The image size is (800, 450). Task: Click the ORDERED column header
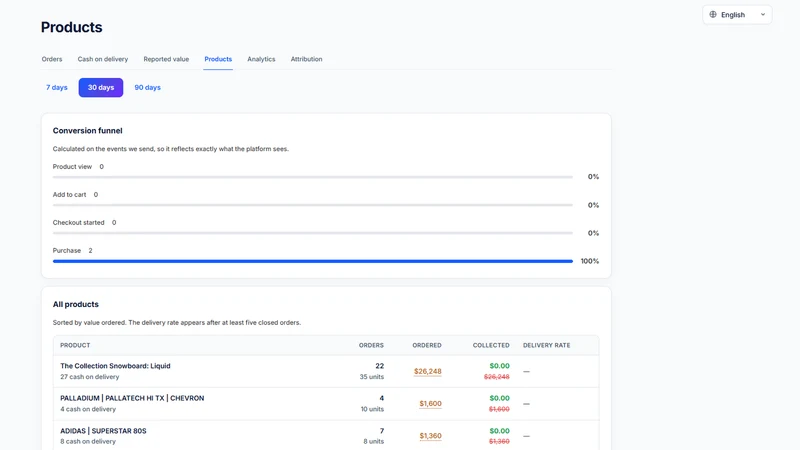tap(427, 345)
